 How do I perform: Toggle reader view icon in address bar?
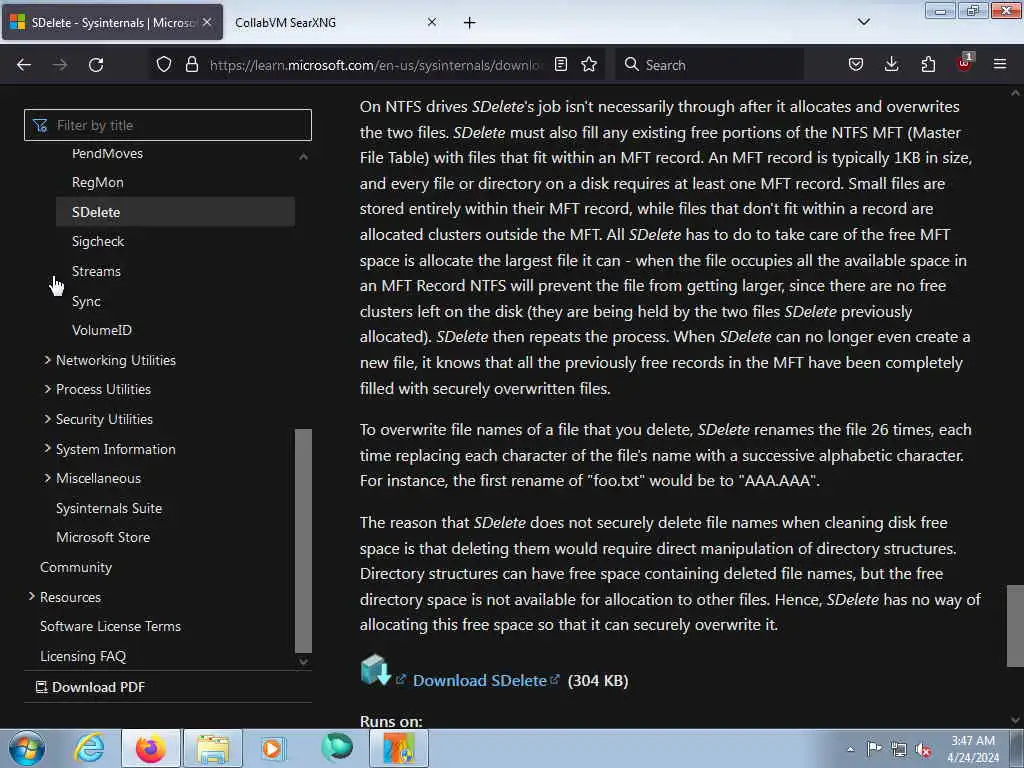560,65
